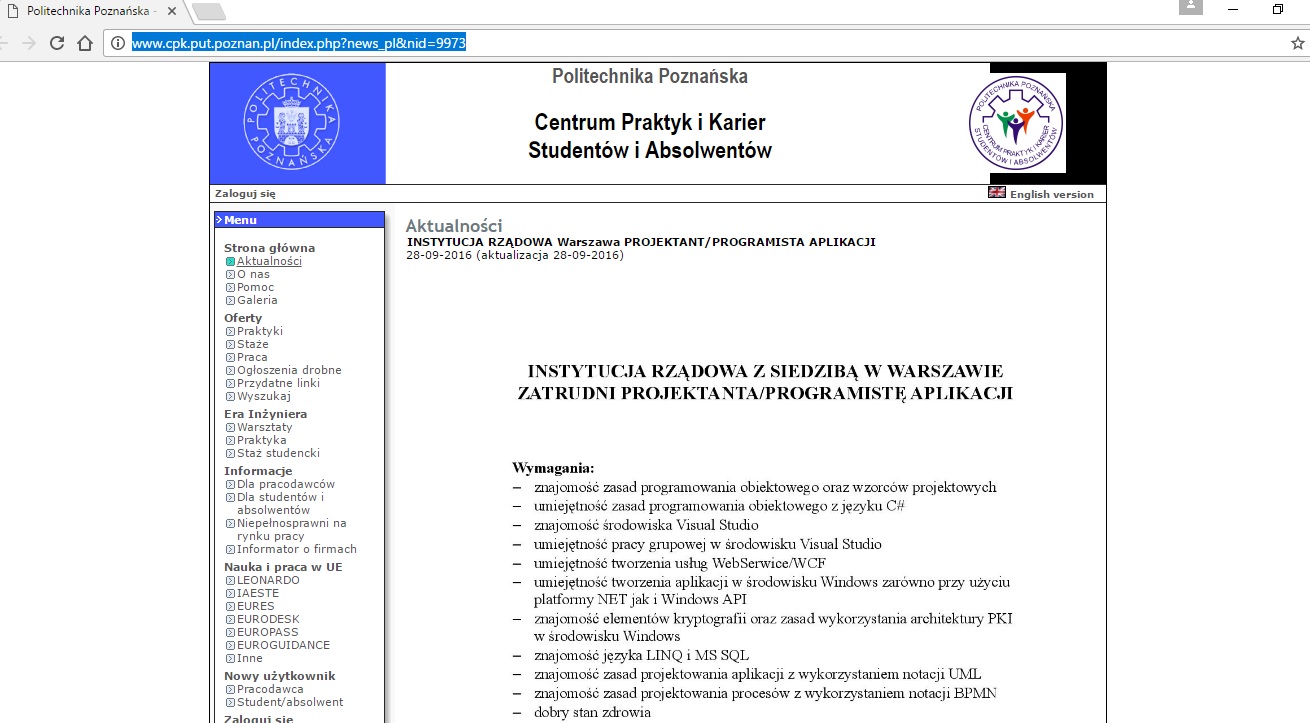Register as Pracodawca
This screenshot has width=1310, height=723.
(270, 689)
